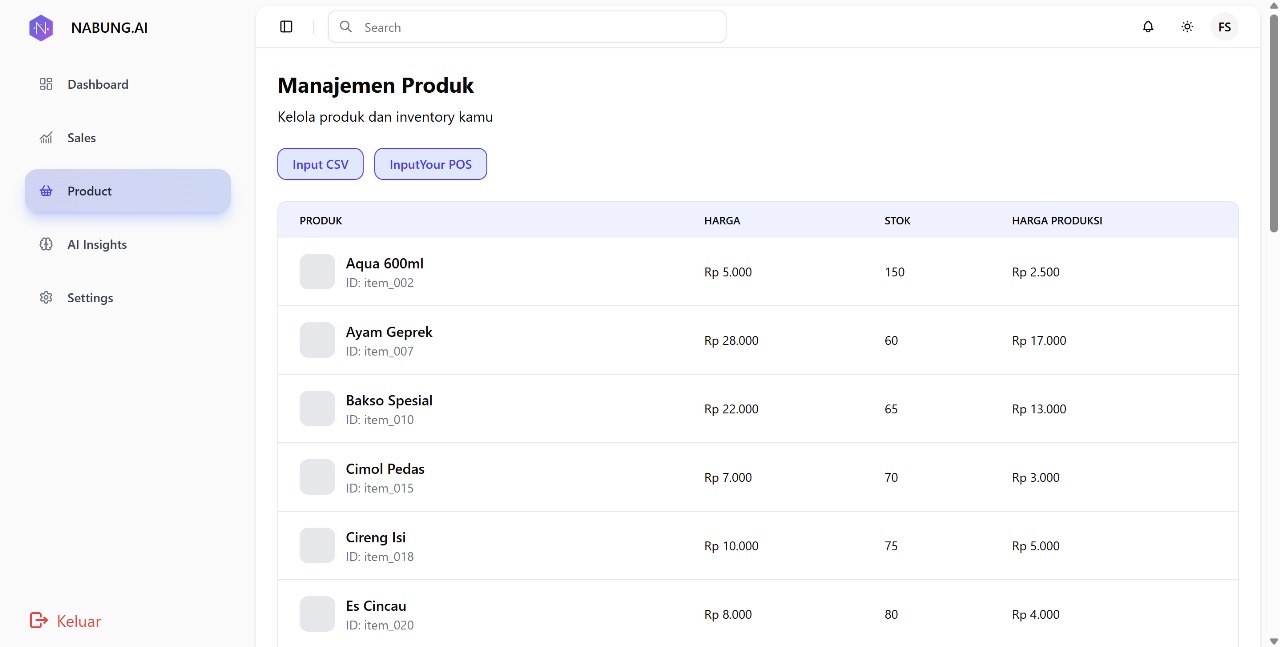Viewport: 1280px width, 647px height.
Task: Open the FS user avatar menu
Action: (x=1224, y=27)
